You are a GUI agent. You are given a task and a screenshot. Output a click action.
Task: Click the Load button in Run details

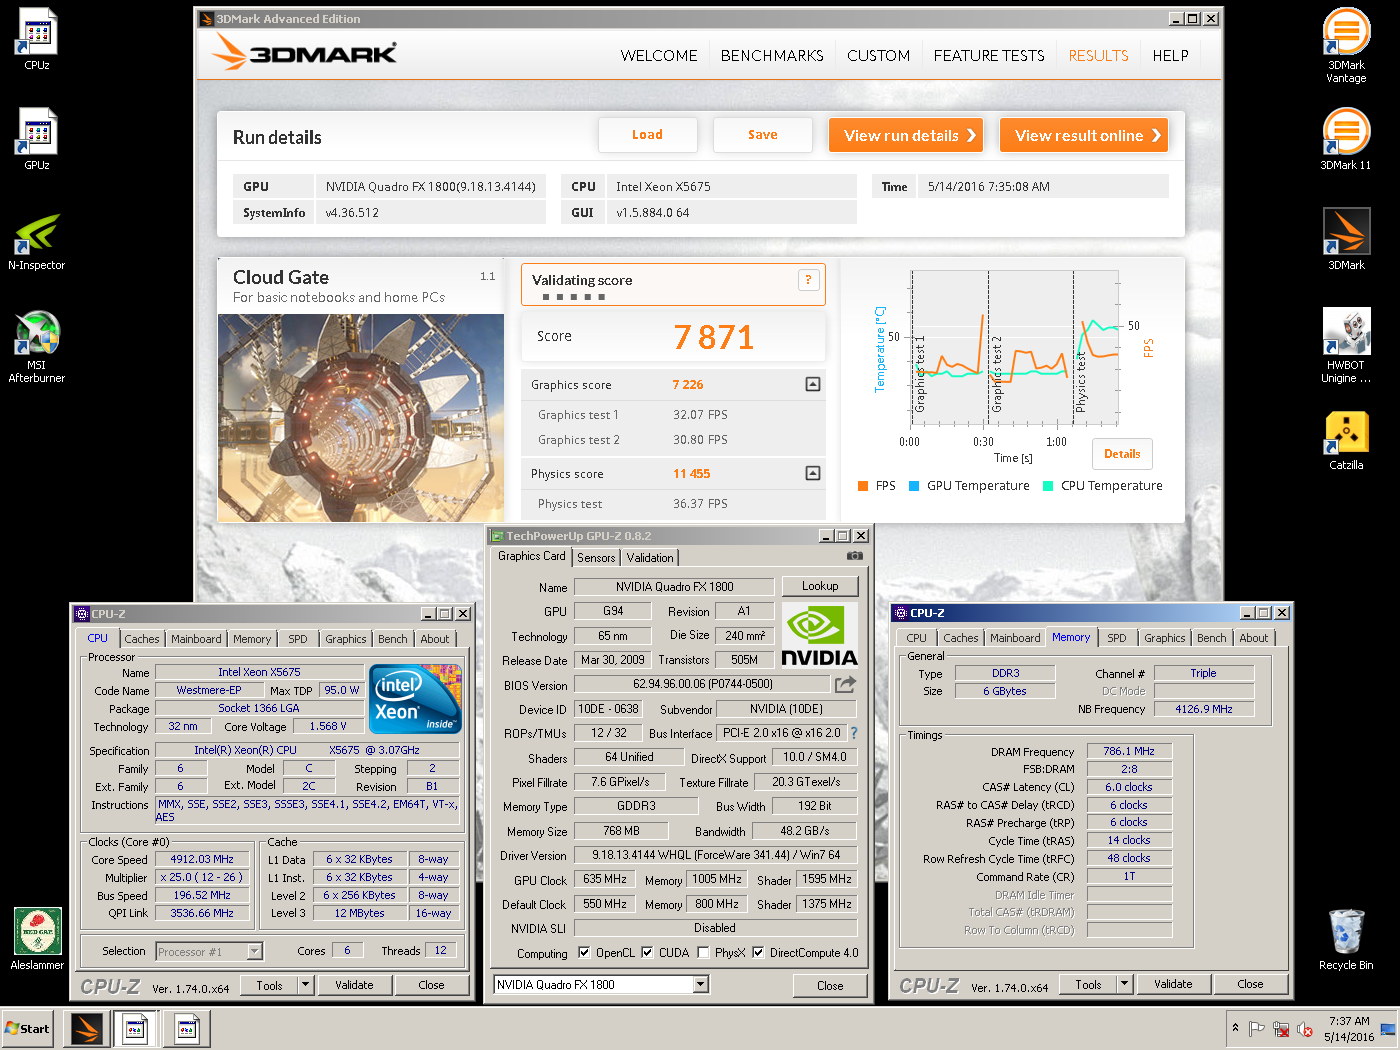(x=647, y=135)
